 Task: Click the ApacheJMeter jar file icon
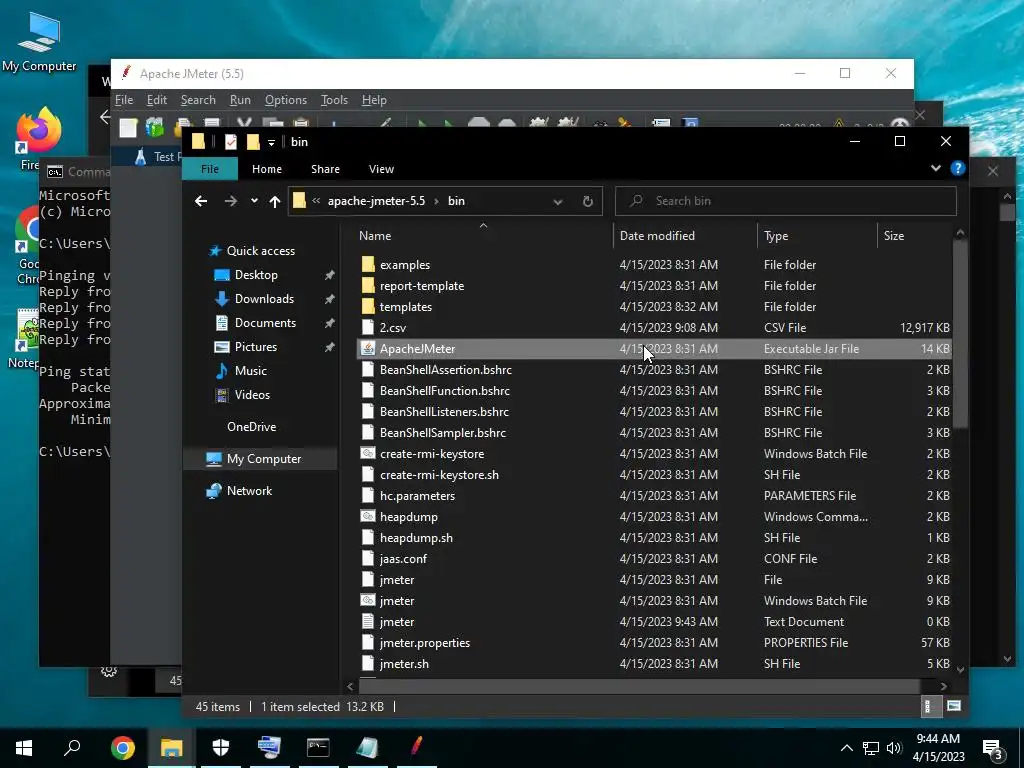pos(368,349)
